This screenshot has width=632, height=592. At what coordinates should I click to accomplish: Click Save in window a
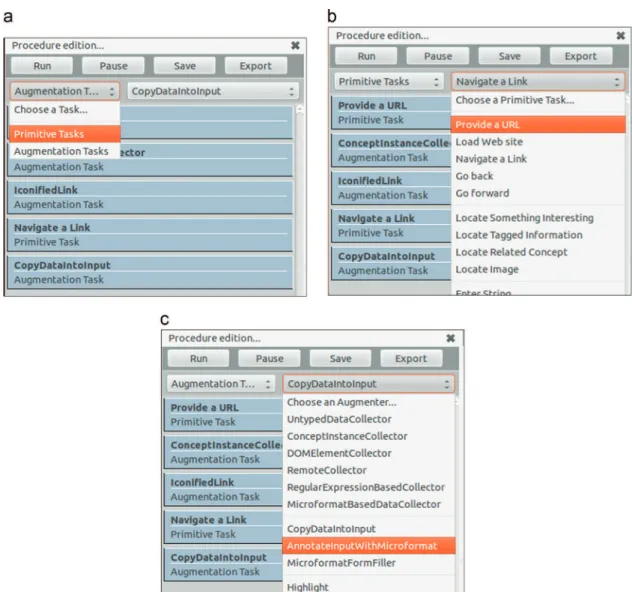pos(185,66)
